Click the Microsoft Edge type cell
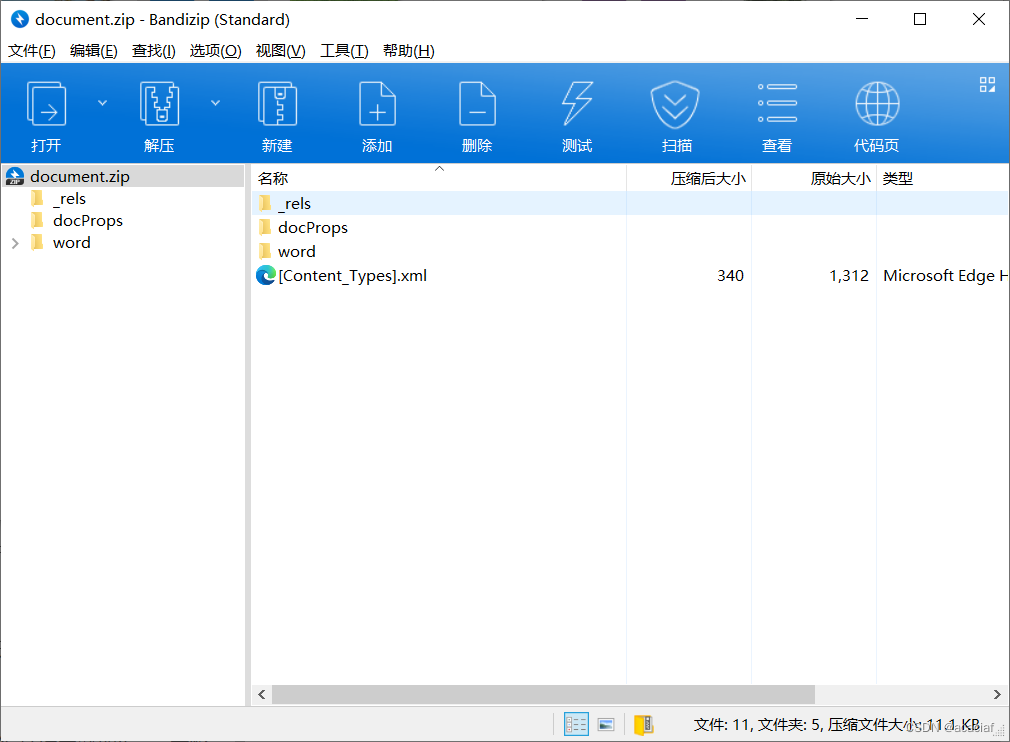Viewport: 1010px width, 742px height. tap(944, 276)
